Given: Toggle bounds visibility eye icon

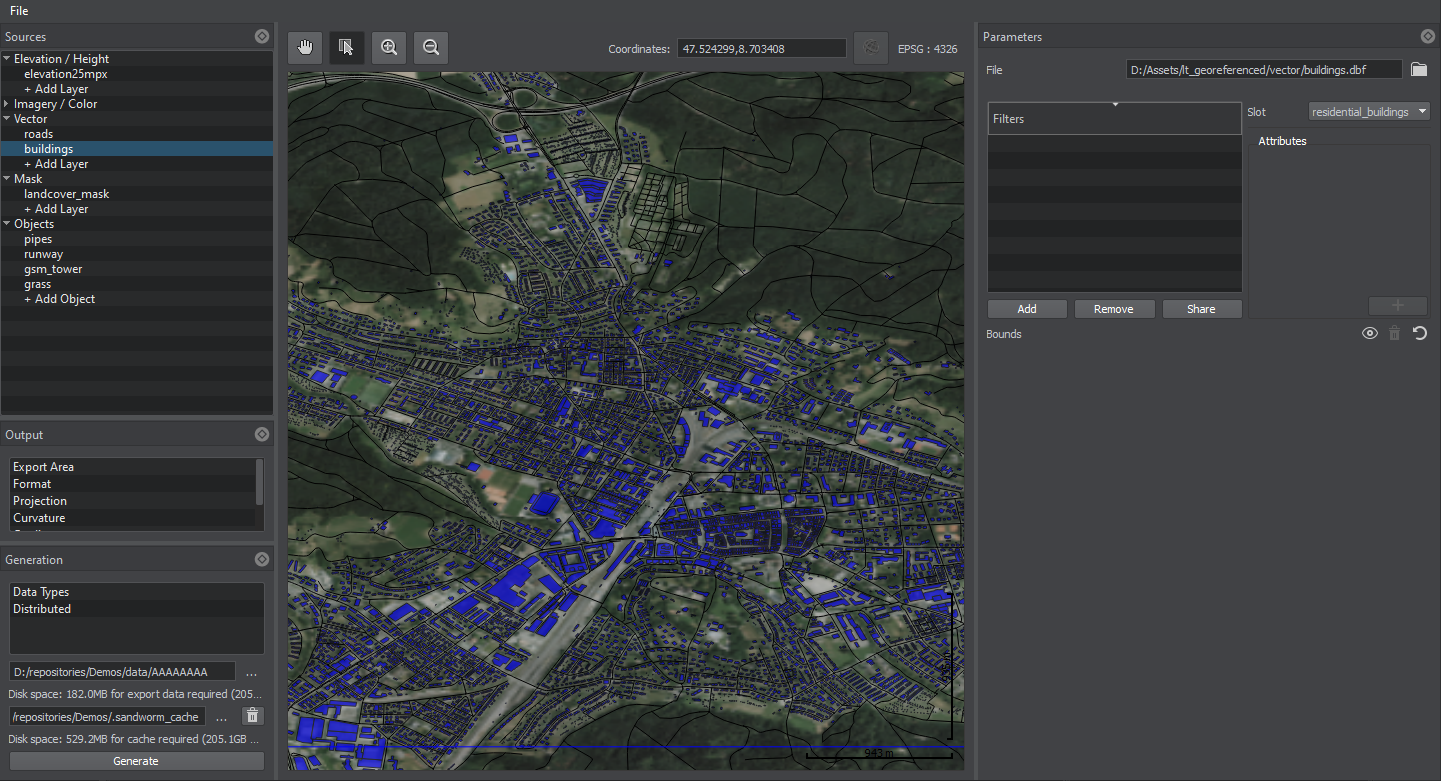Looking at the screenshot, I should (1370, 334).
